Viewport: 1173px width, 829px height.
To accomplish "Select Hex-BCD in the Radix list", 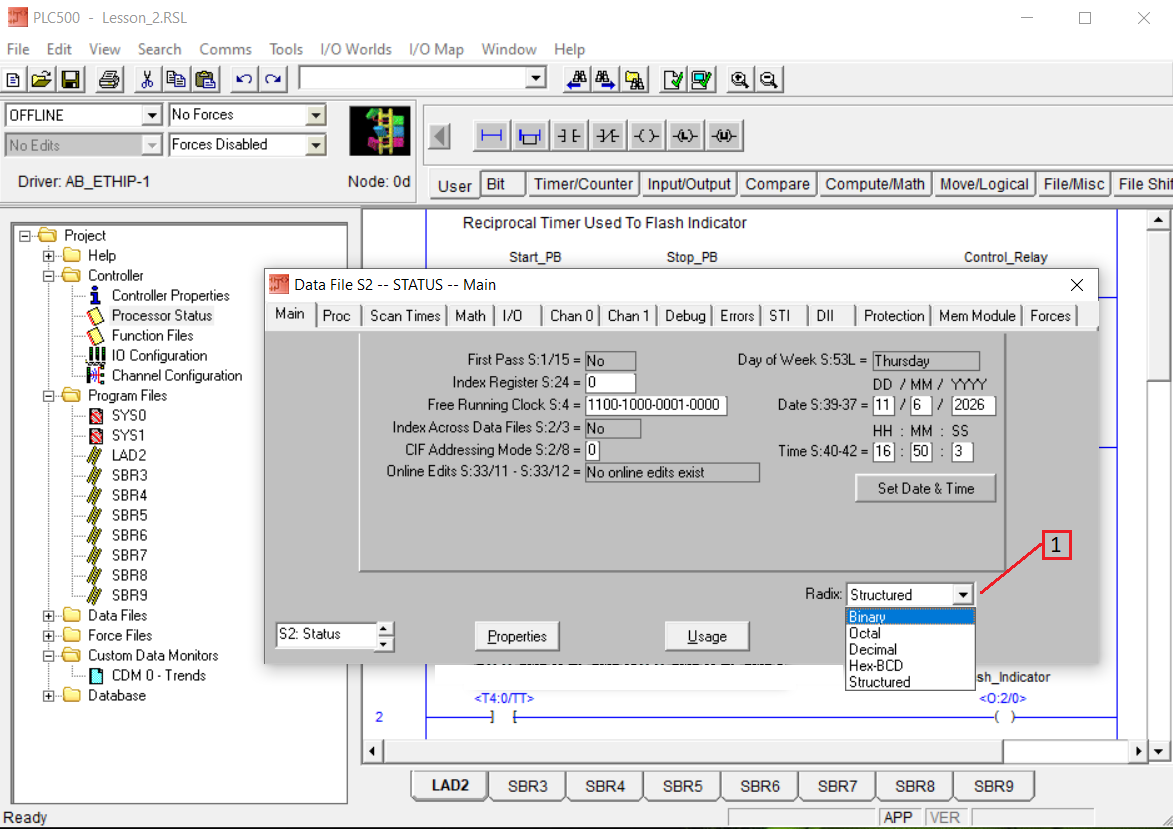I will [910, 665].
